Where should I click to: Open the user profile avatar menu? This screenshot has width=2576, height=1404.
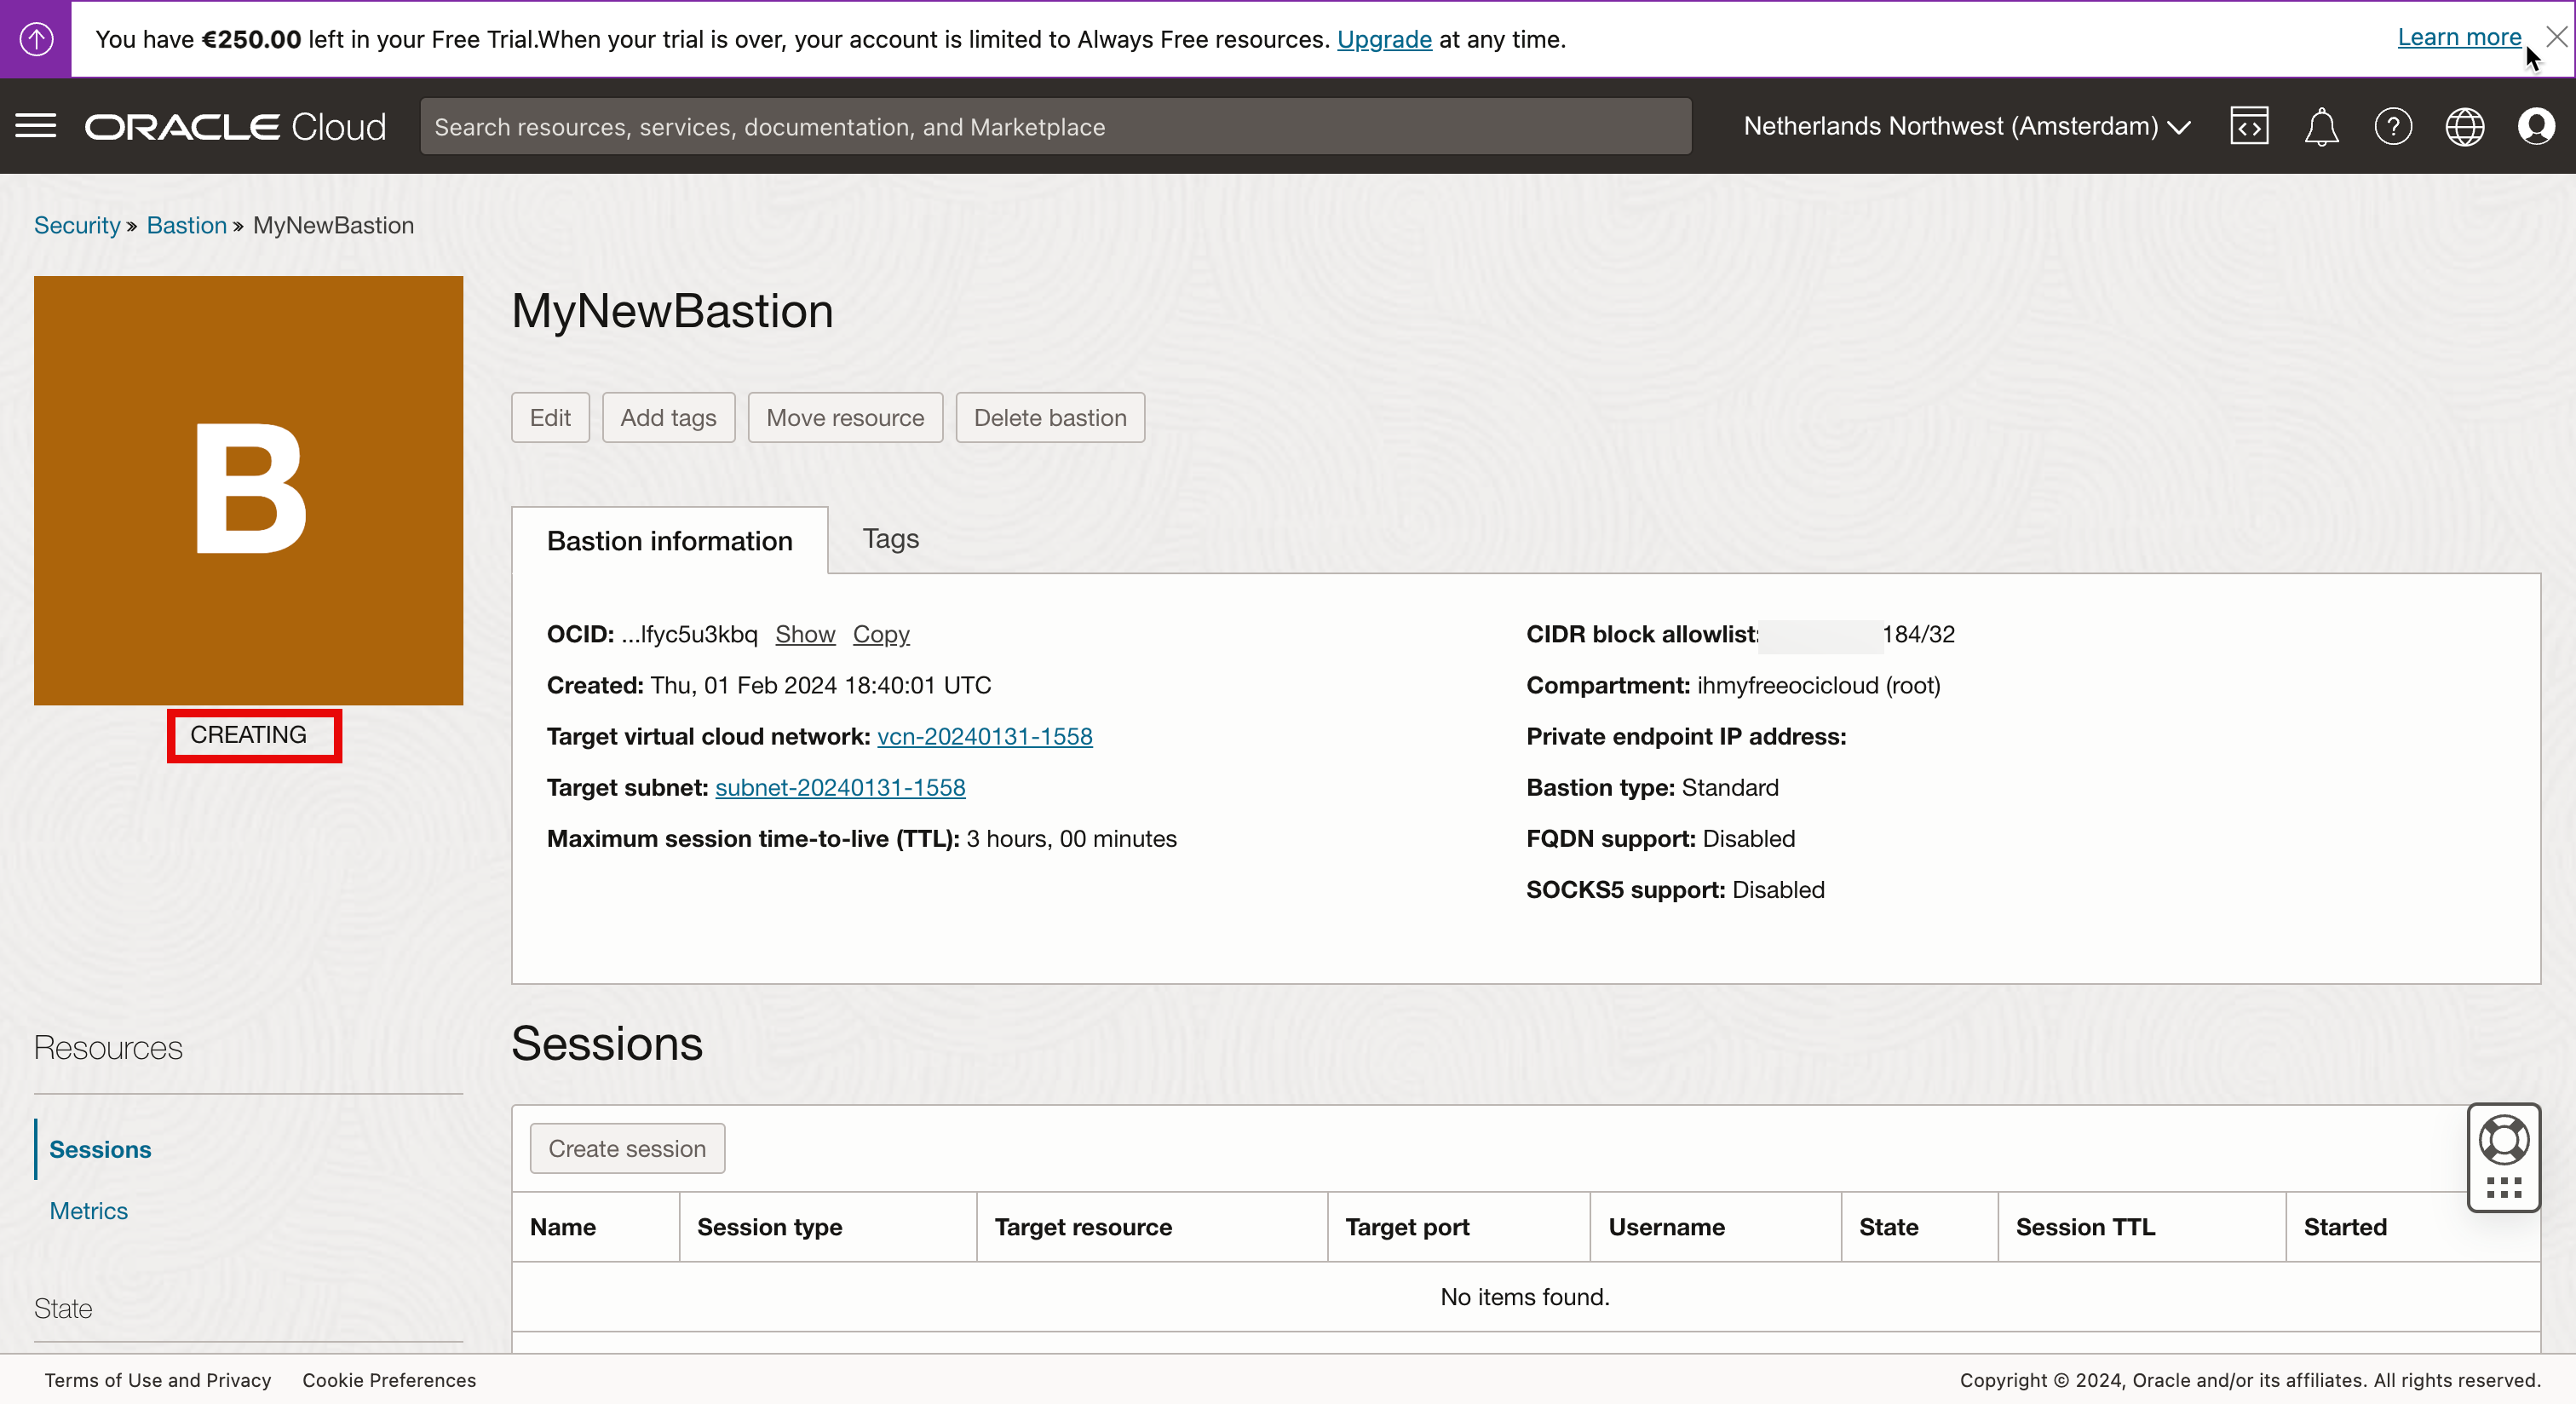tap(2536, 127)
